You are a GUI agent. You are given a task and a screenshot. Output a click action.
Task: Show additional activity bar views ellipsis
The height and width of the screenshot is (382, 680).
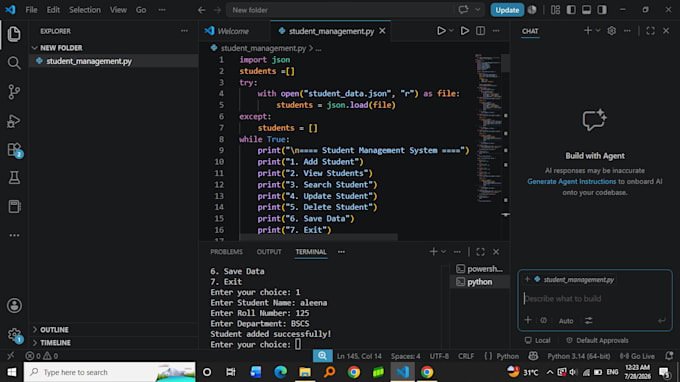[14, 235]
